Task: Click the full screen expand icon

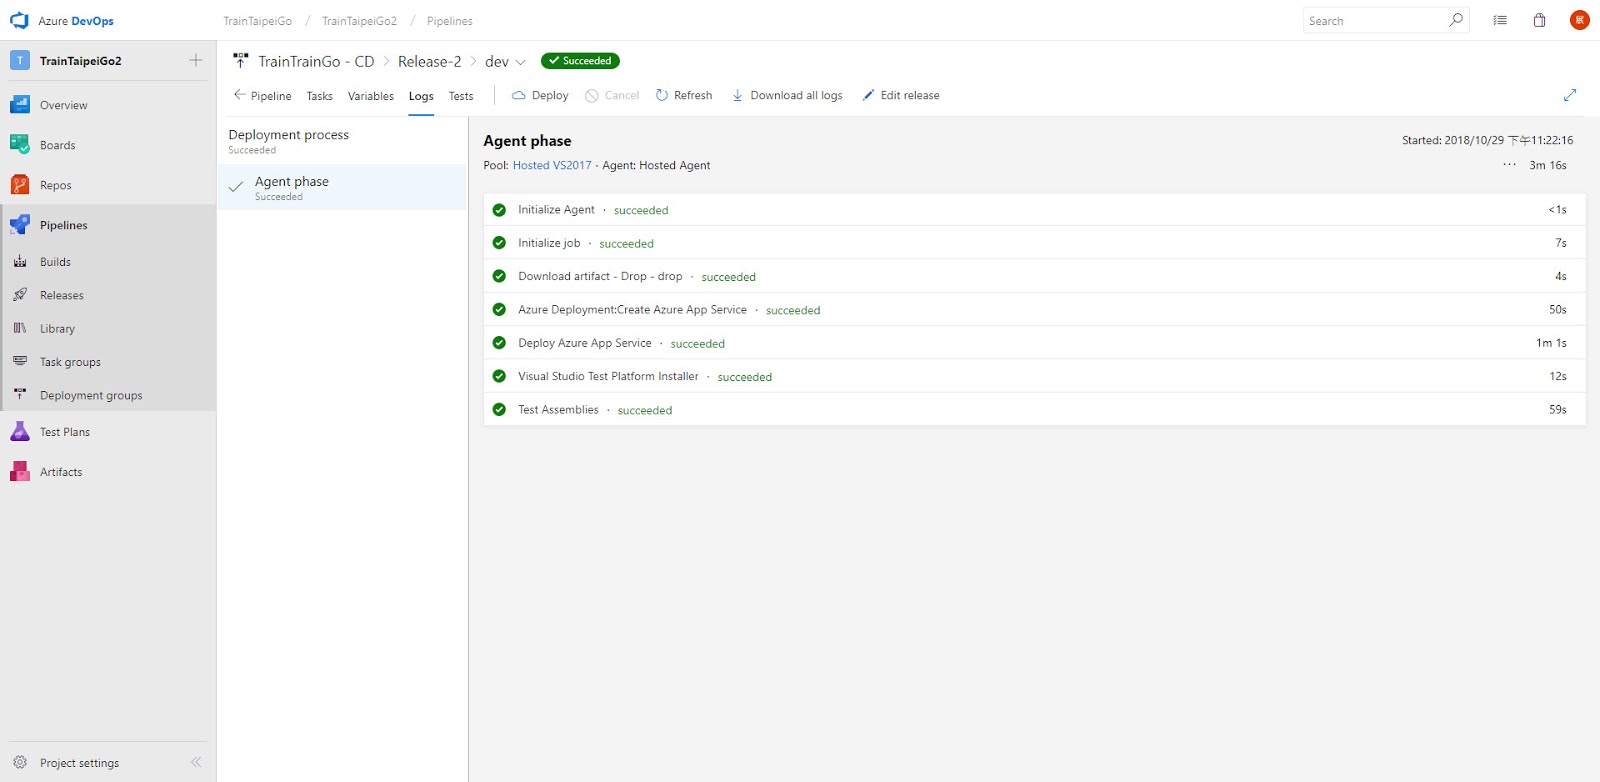Action: [x=1570, y=95]
